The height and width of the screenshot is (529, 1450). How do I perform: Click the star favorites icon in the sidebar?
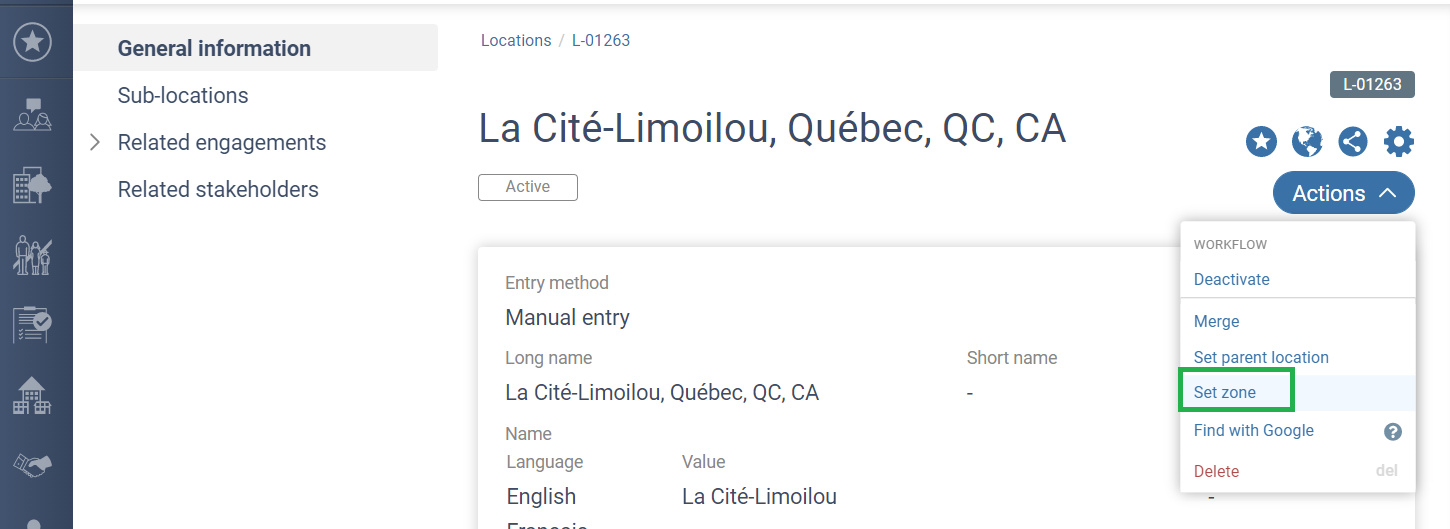[33, 42]
